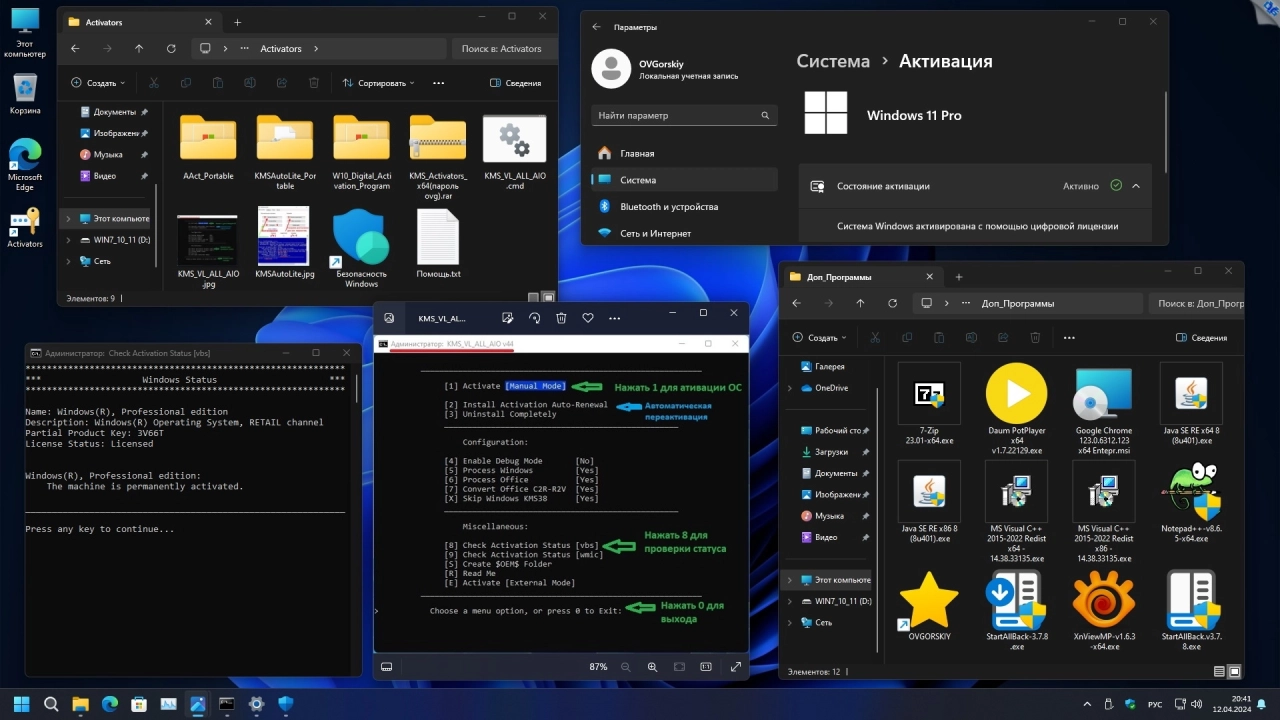Image resolution: width=1280 pixels, height=720 pixels.
Task: Open three-dot menu in Доп_Программы toolbar
Action: tap(1067, 338)
